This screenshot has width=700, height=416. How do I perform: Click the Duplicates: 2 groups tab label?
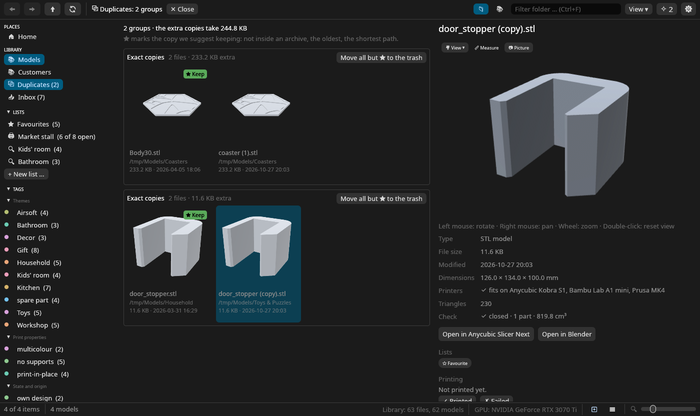(x=127, y=9)
